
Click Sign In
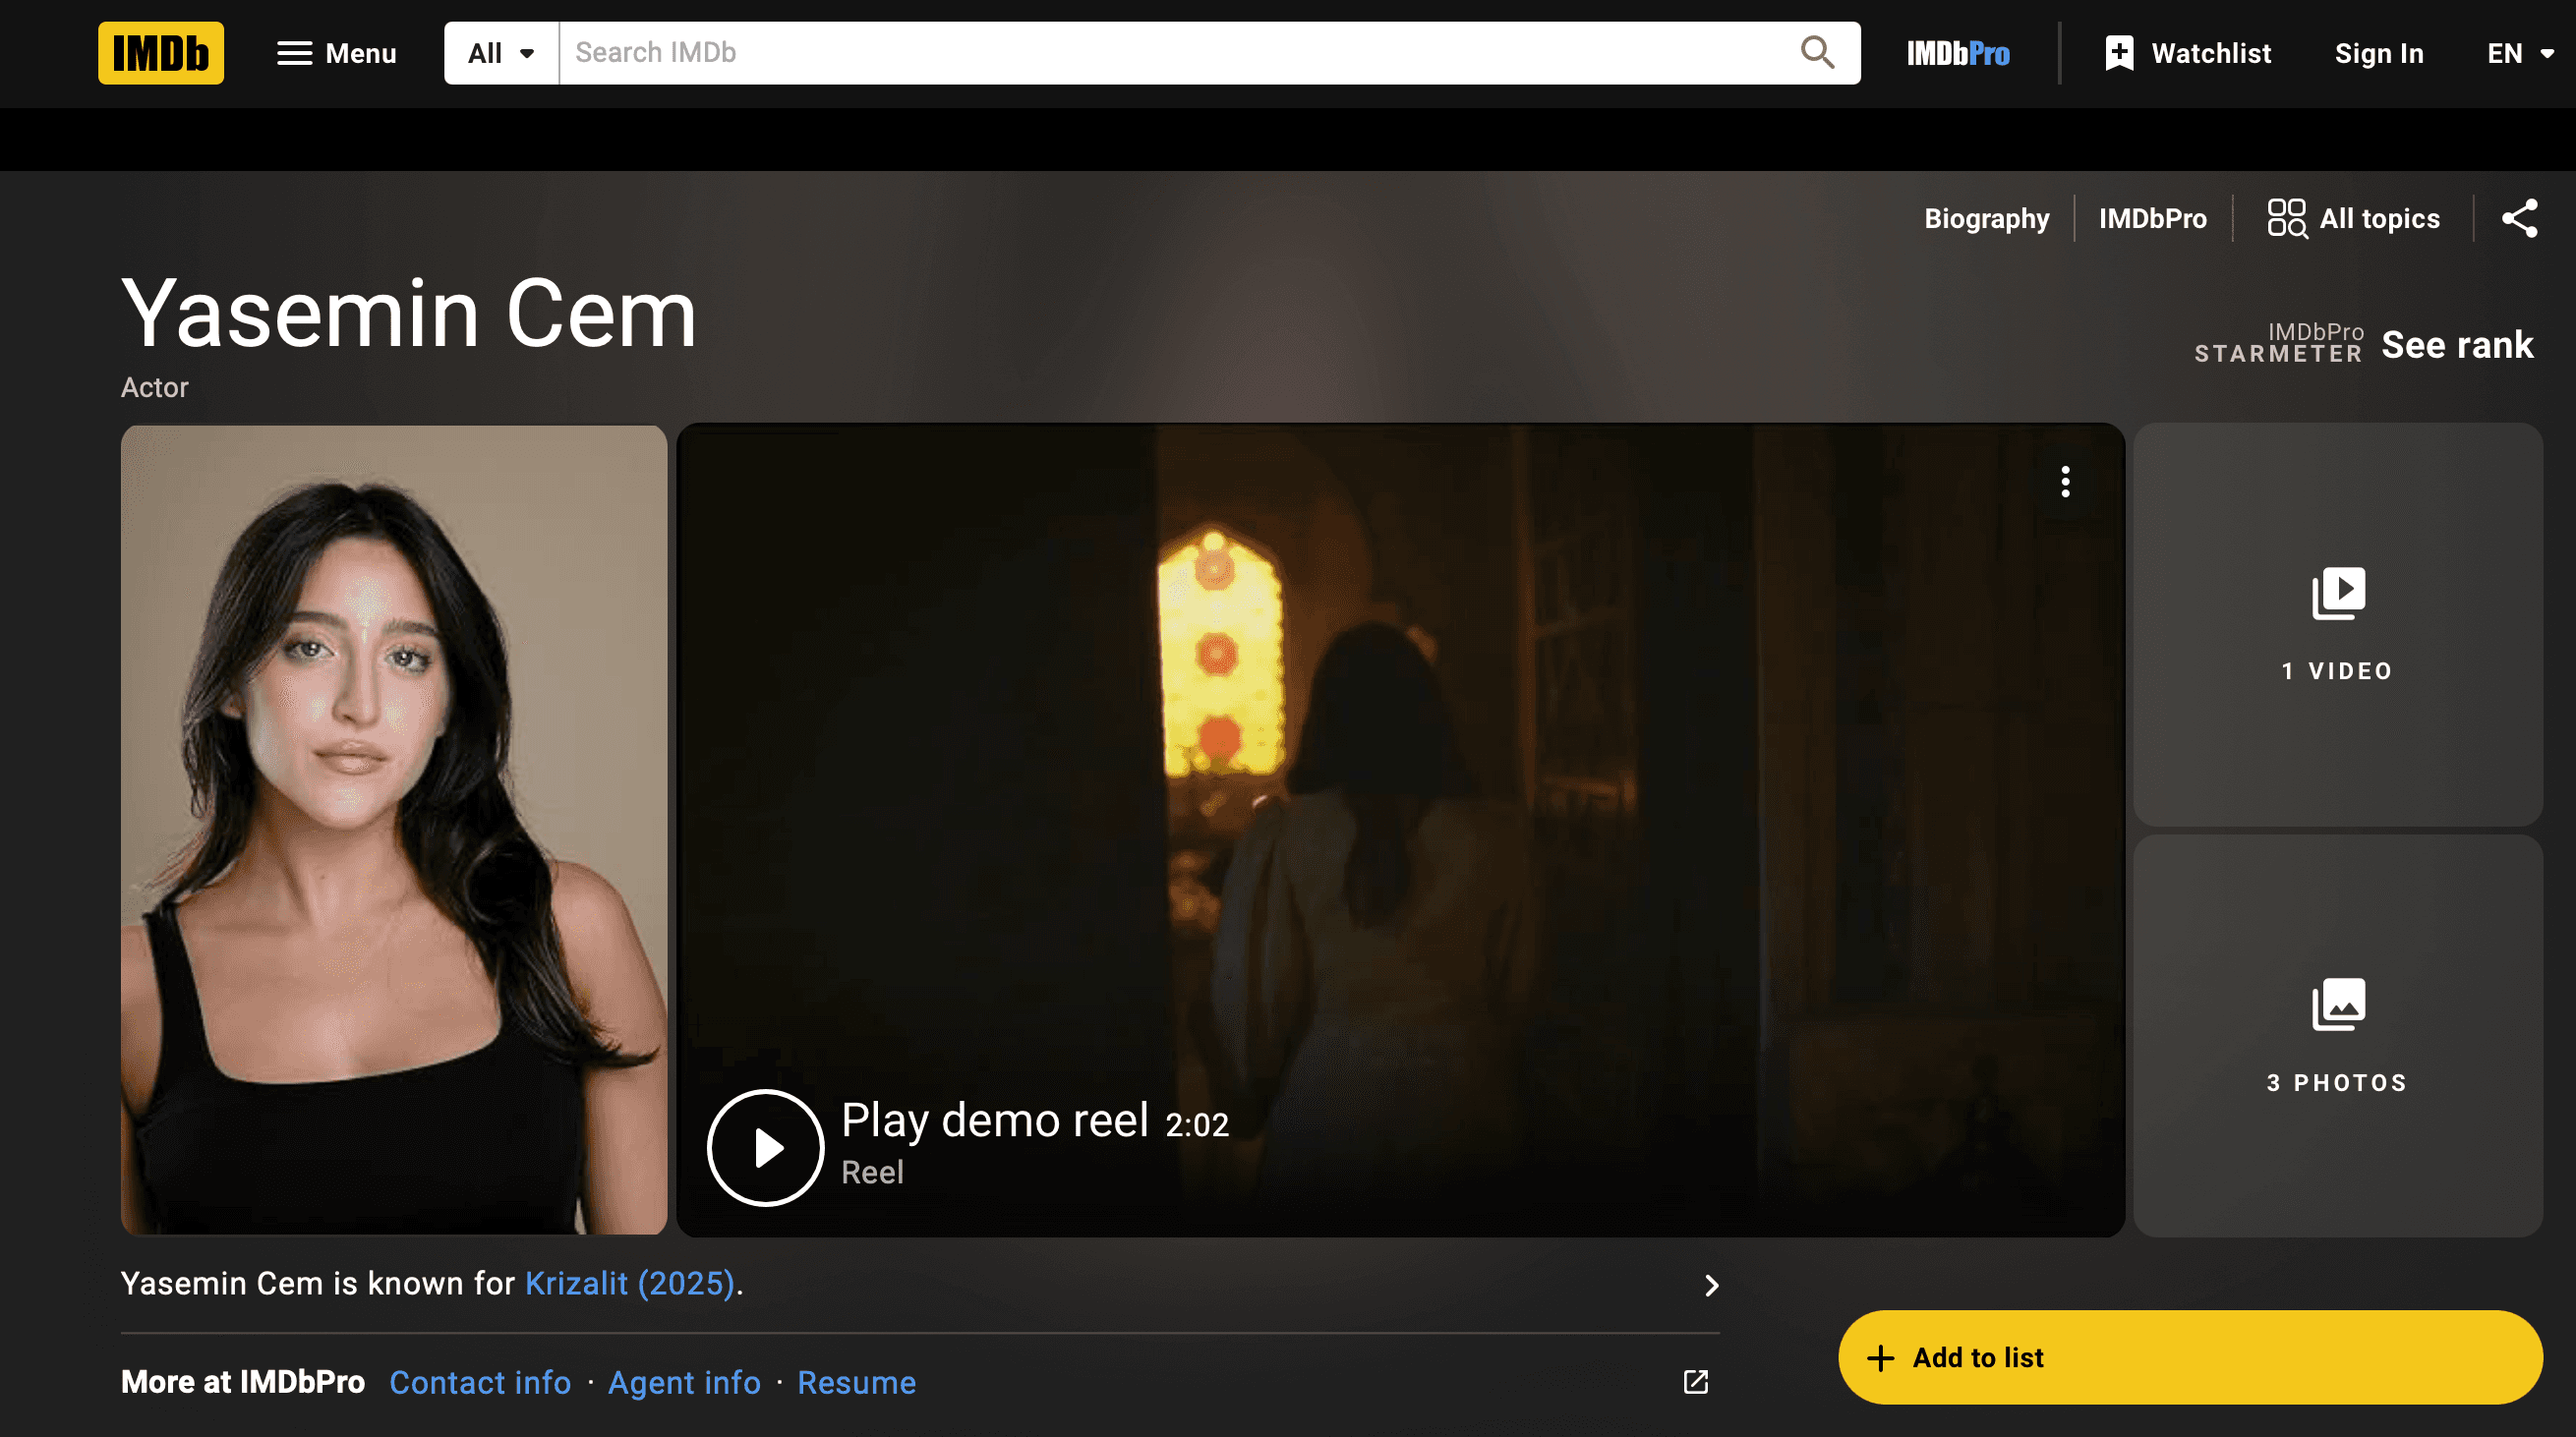click(2378, 53)
